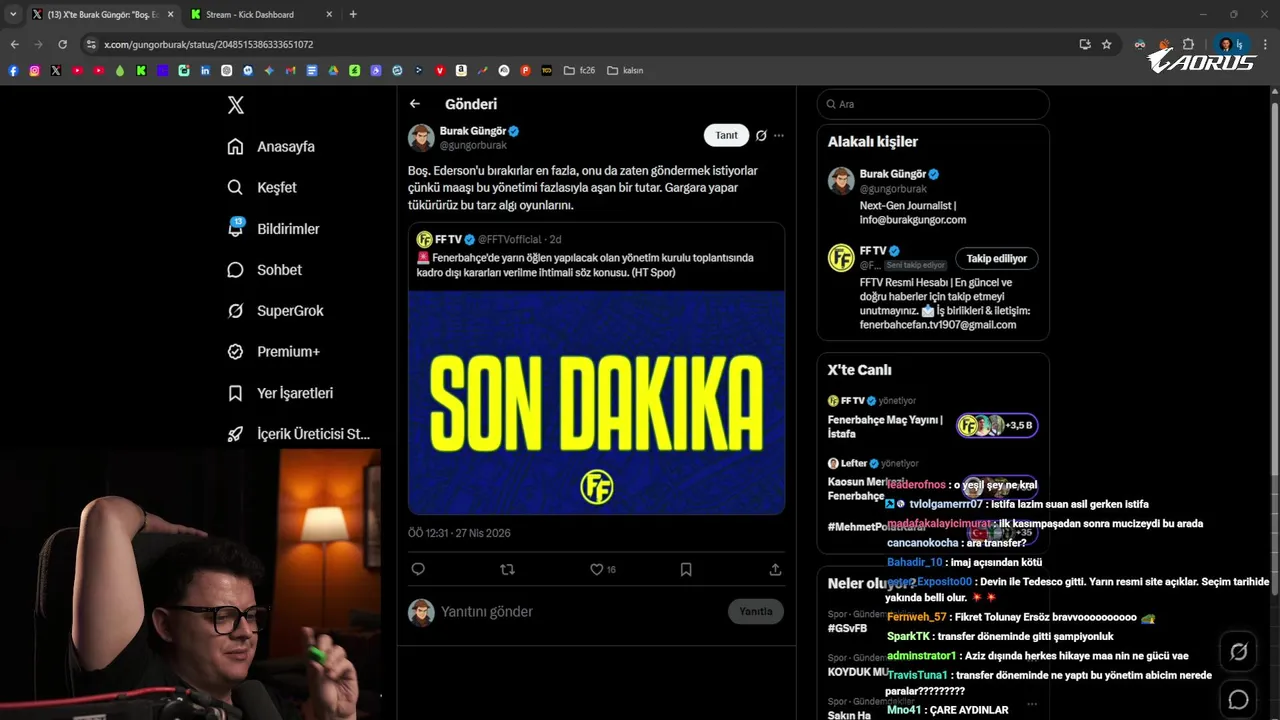Open the Instagram bookmark
1280x720 pixels.
[34, 70]
